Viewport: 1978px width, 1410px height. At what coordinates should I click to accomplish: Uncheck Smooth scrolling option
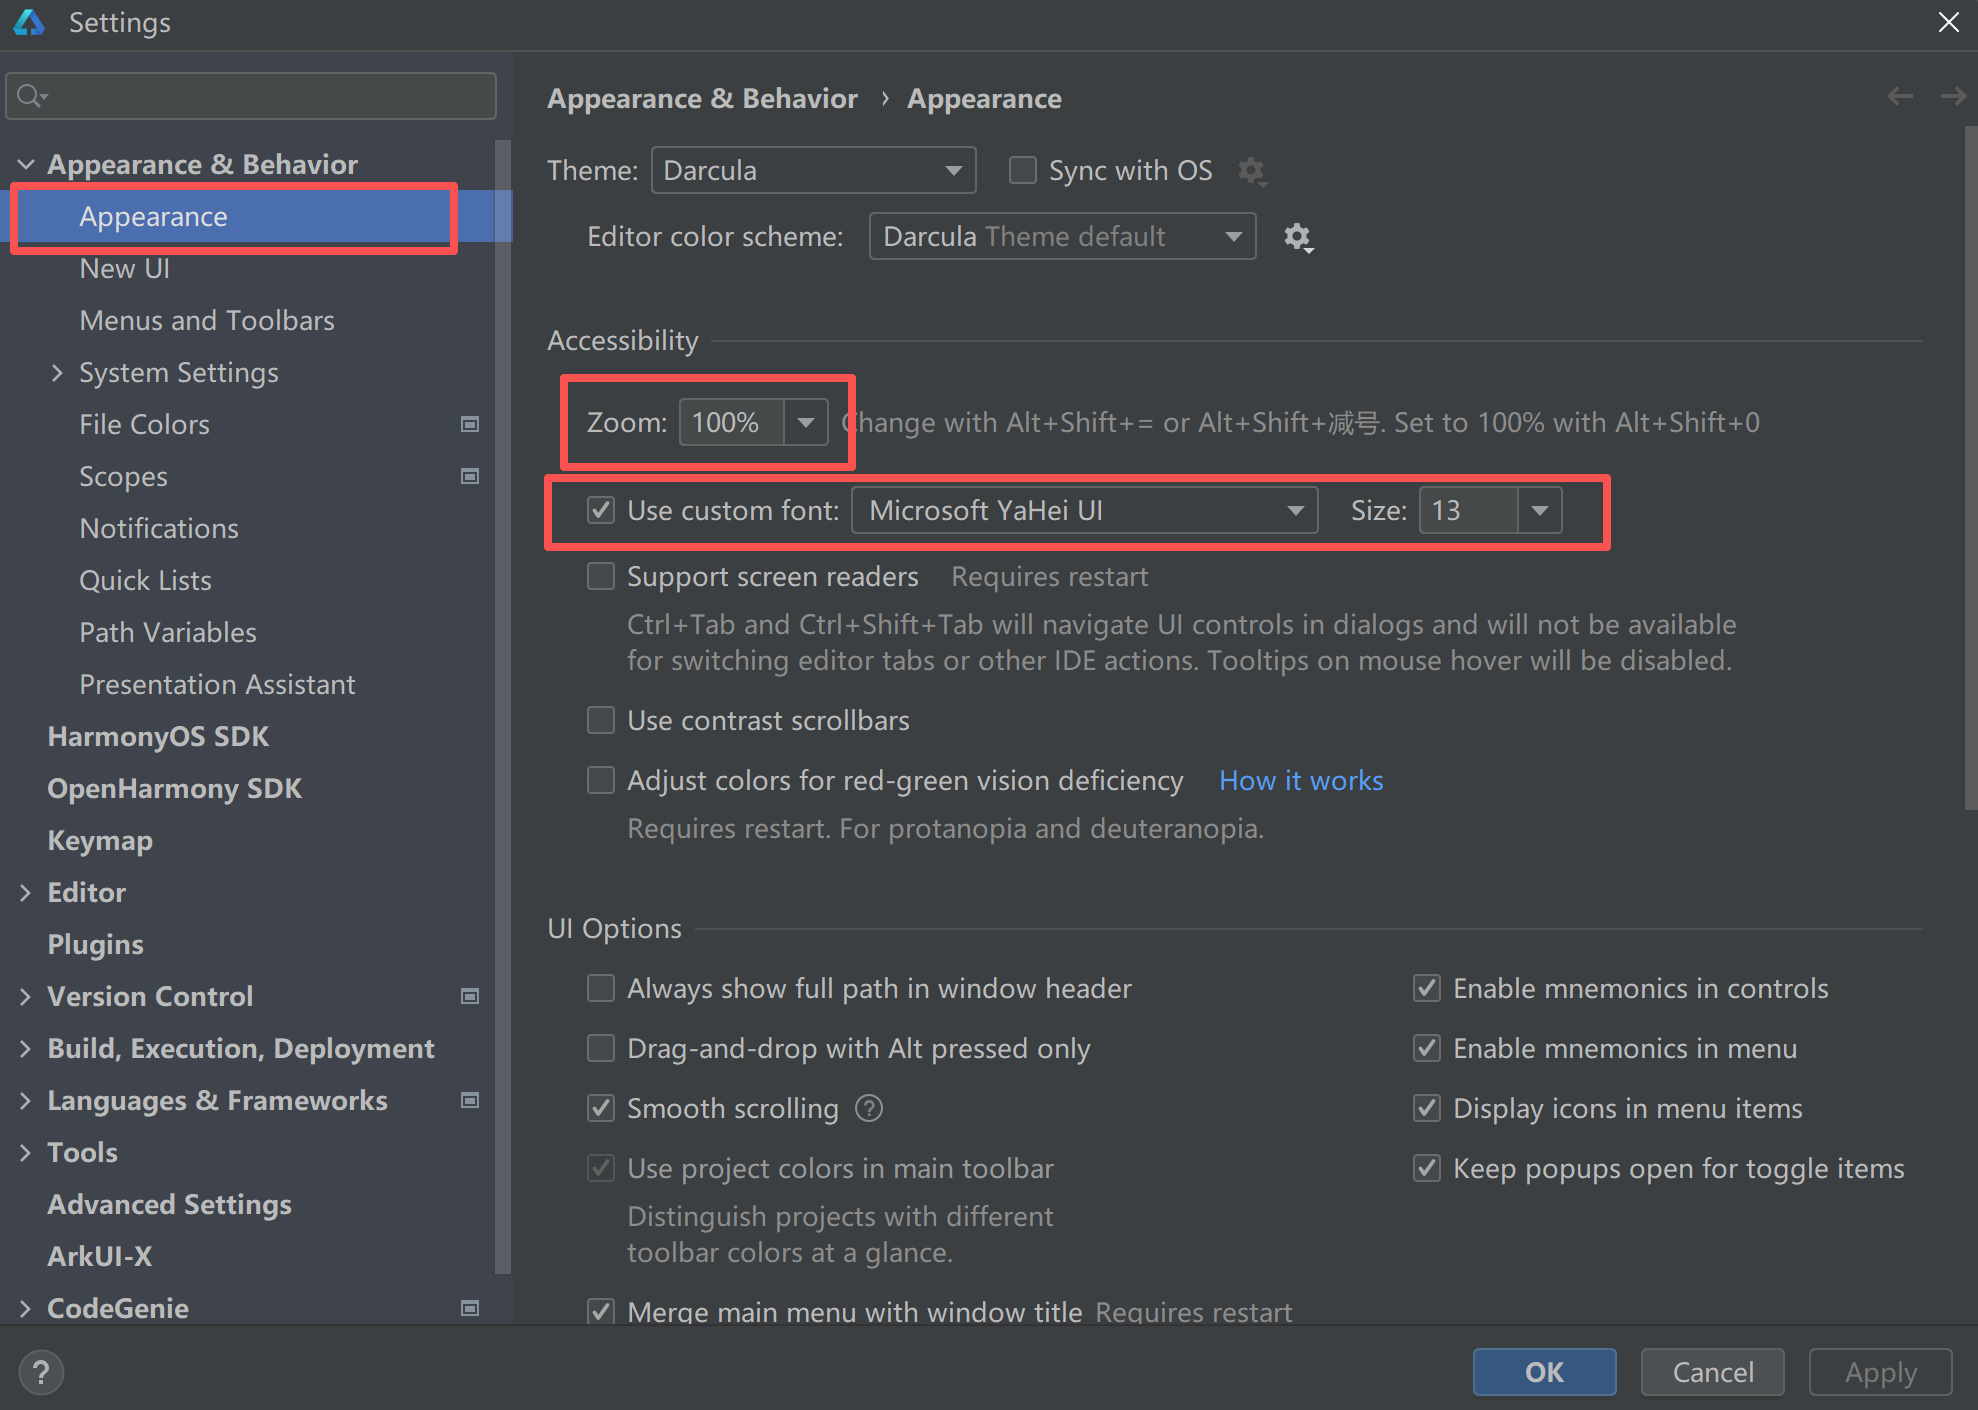pos(601,1108)
